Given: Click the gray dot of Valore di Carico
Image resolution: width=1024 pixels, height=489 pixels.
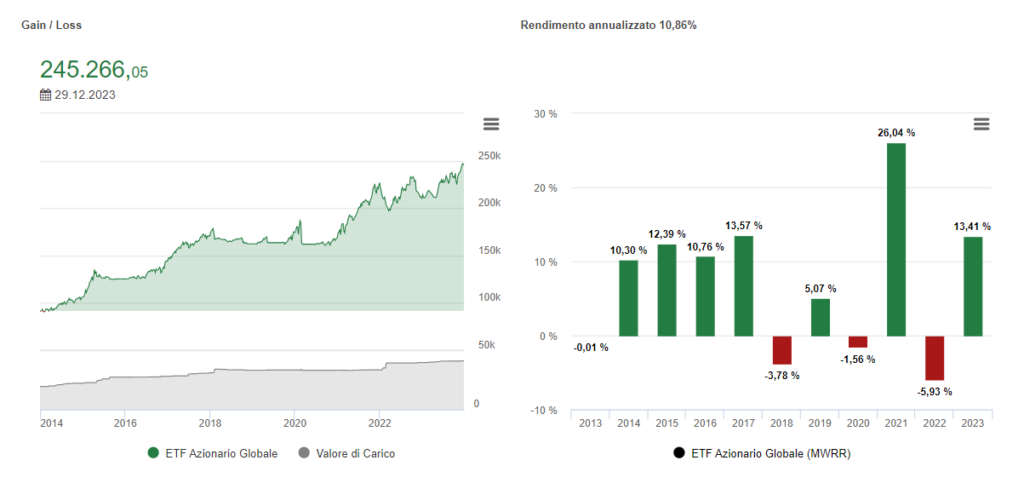Looking at the screenshot, I should coord(305,453).
